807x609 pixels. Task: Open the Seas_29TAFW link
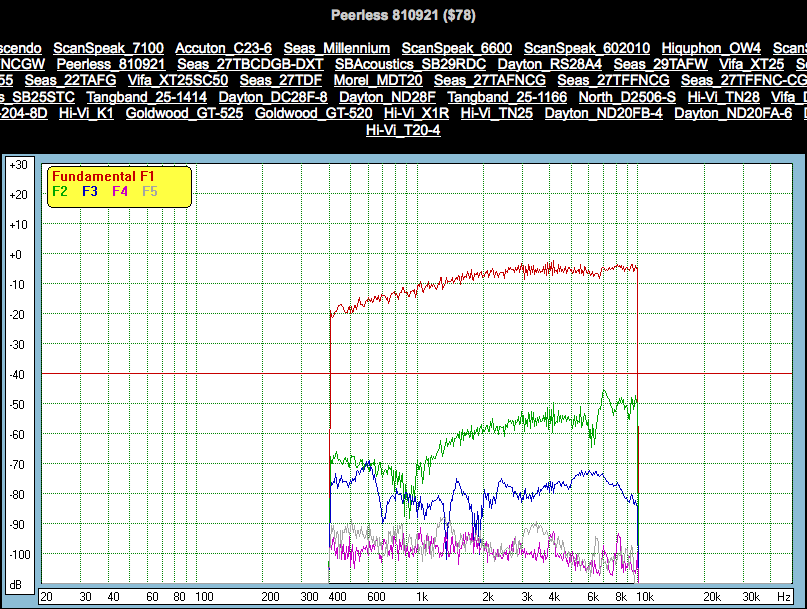(x=660, y=64)
